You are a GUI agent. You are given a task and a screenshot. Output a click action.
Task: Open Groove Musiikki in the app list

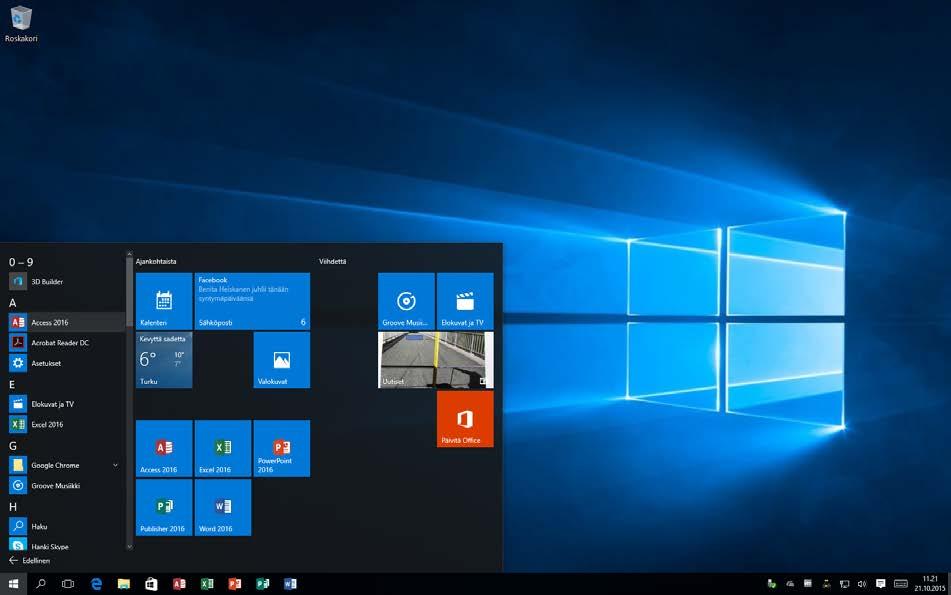coord(66,486)
